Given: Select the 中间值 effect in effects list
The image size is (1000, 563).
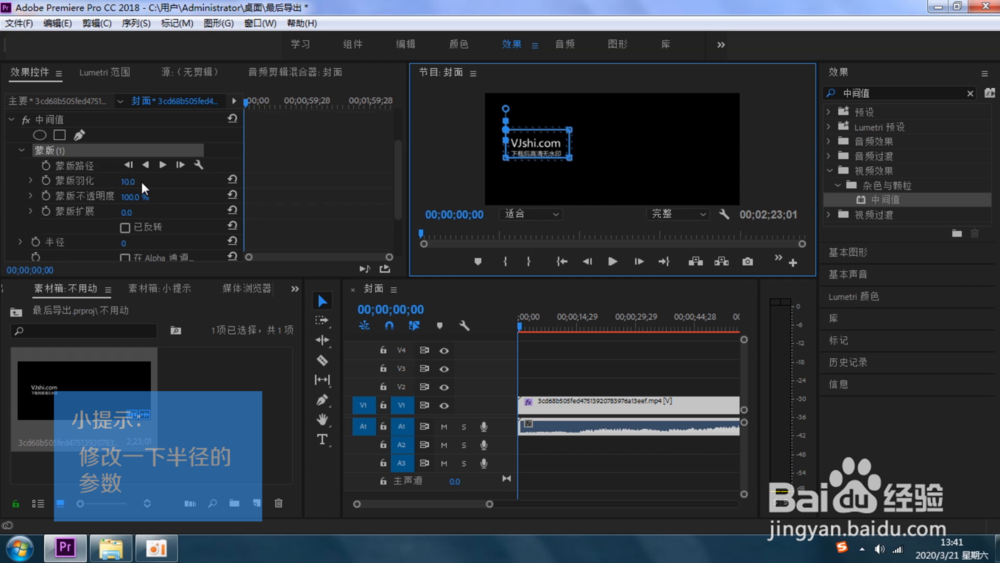Looking at the screenshot, I should coord(885,200).
